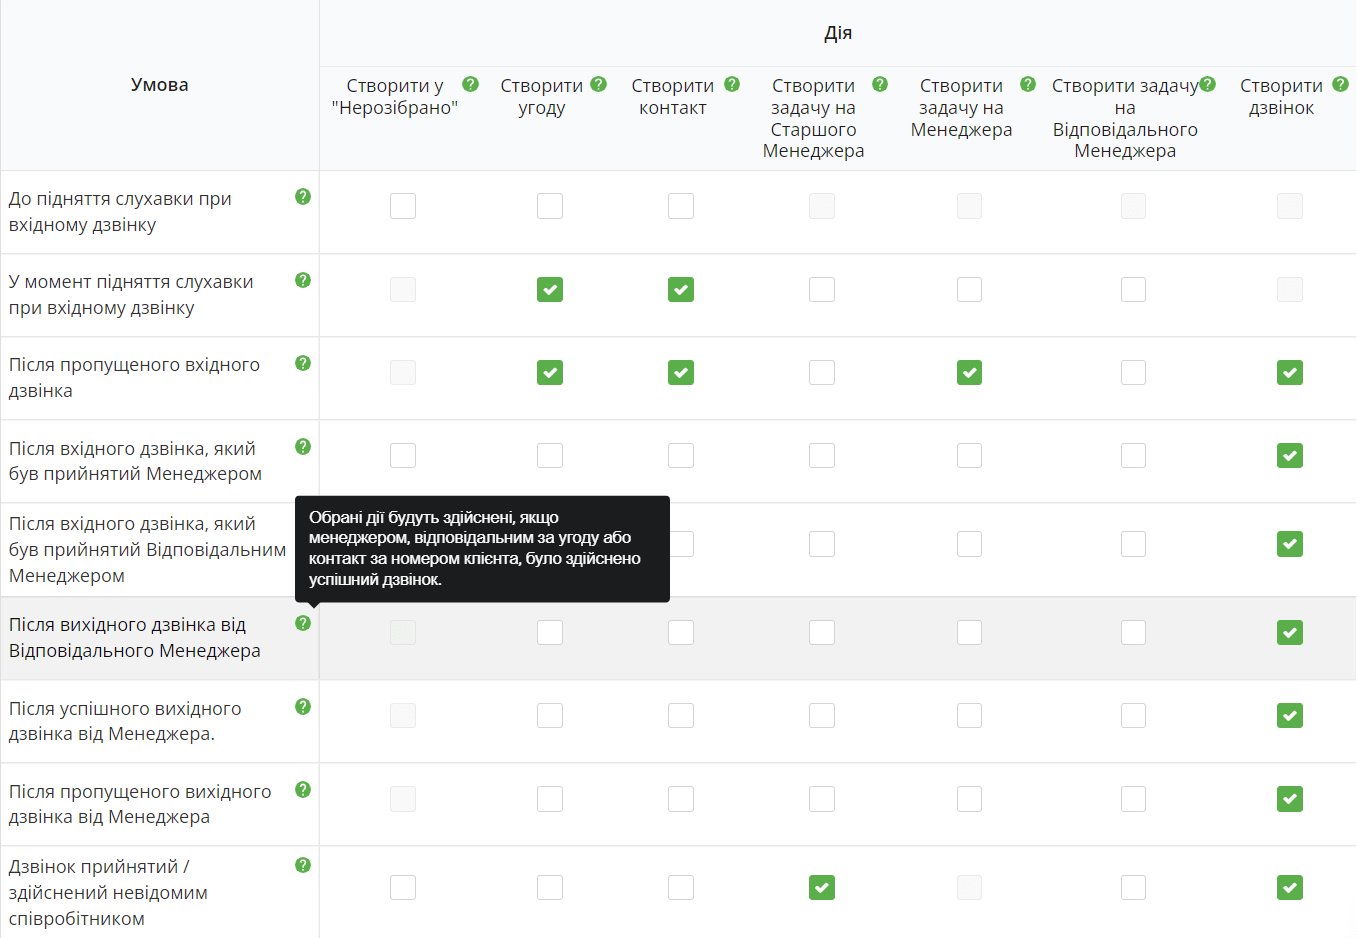Enable "Створити у Нерозібрано" for "До підняття слухавки"

coord(403,206)
